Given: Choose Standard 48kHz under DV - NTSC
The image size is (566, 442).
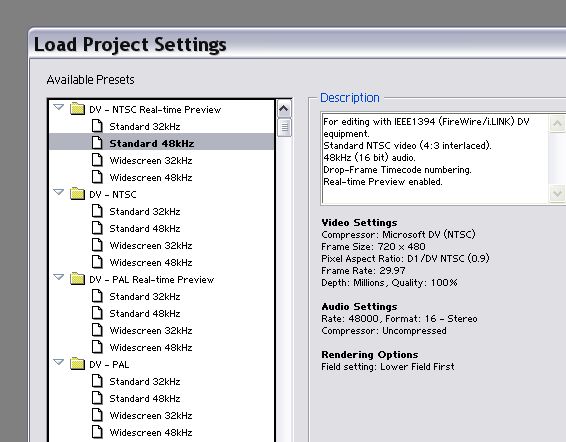Looking at the screenshot, I should pyautogui.click(x=145, y=229).
